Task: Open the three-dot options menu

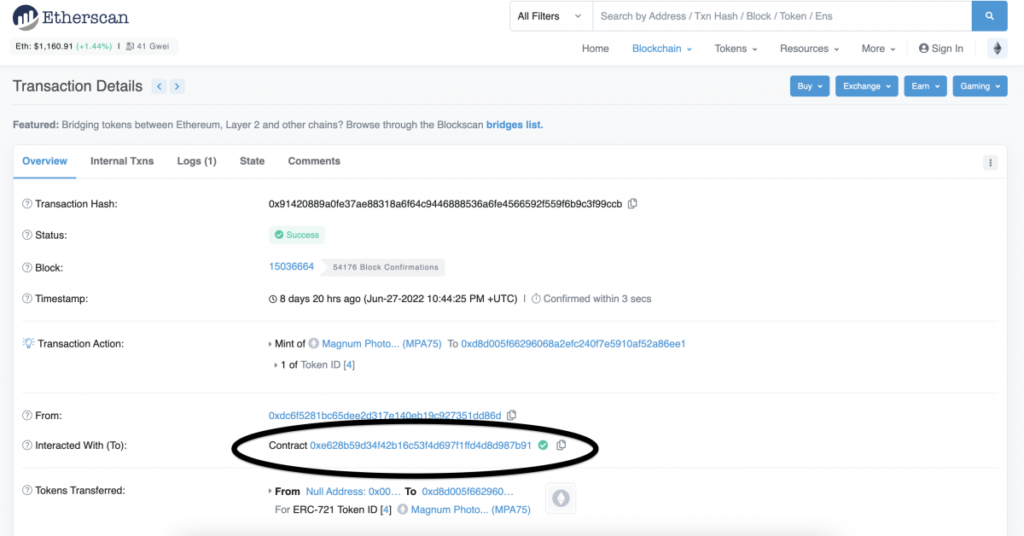Action: (x=990, y=163)
